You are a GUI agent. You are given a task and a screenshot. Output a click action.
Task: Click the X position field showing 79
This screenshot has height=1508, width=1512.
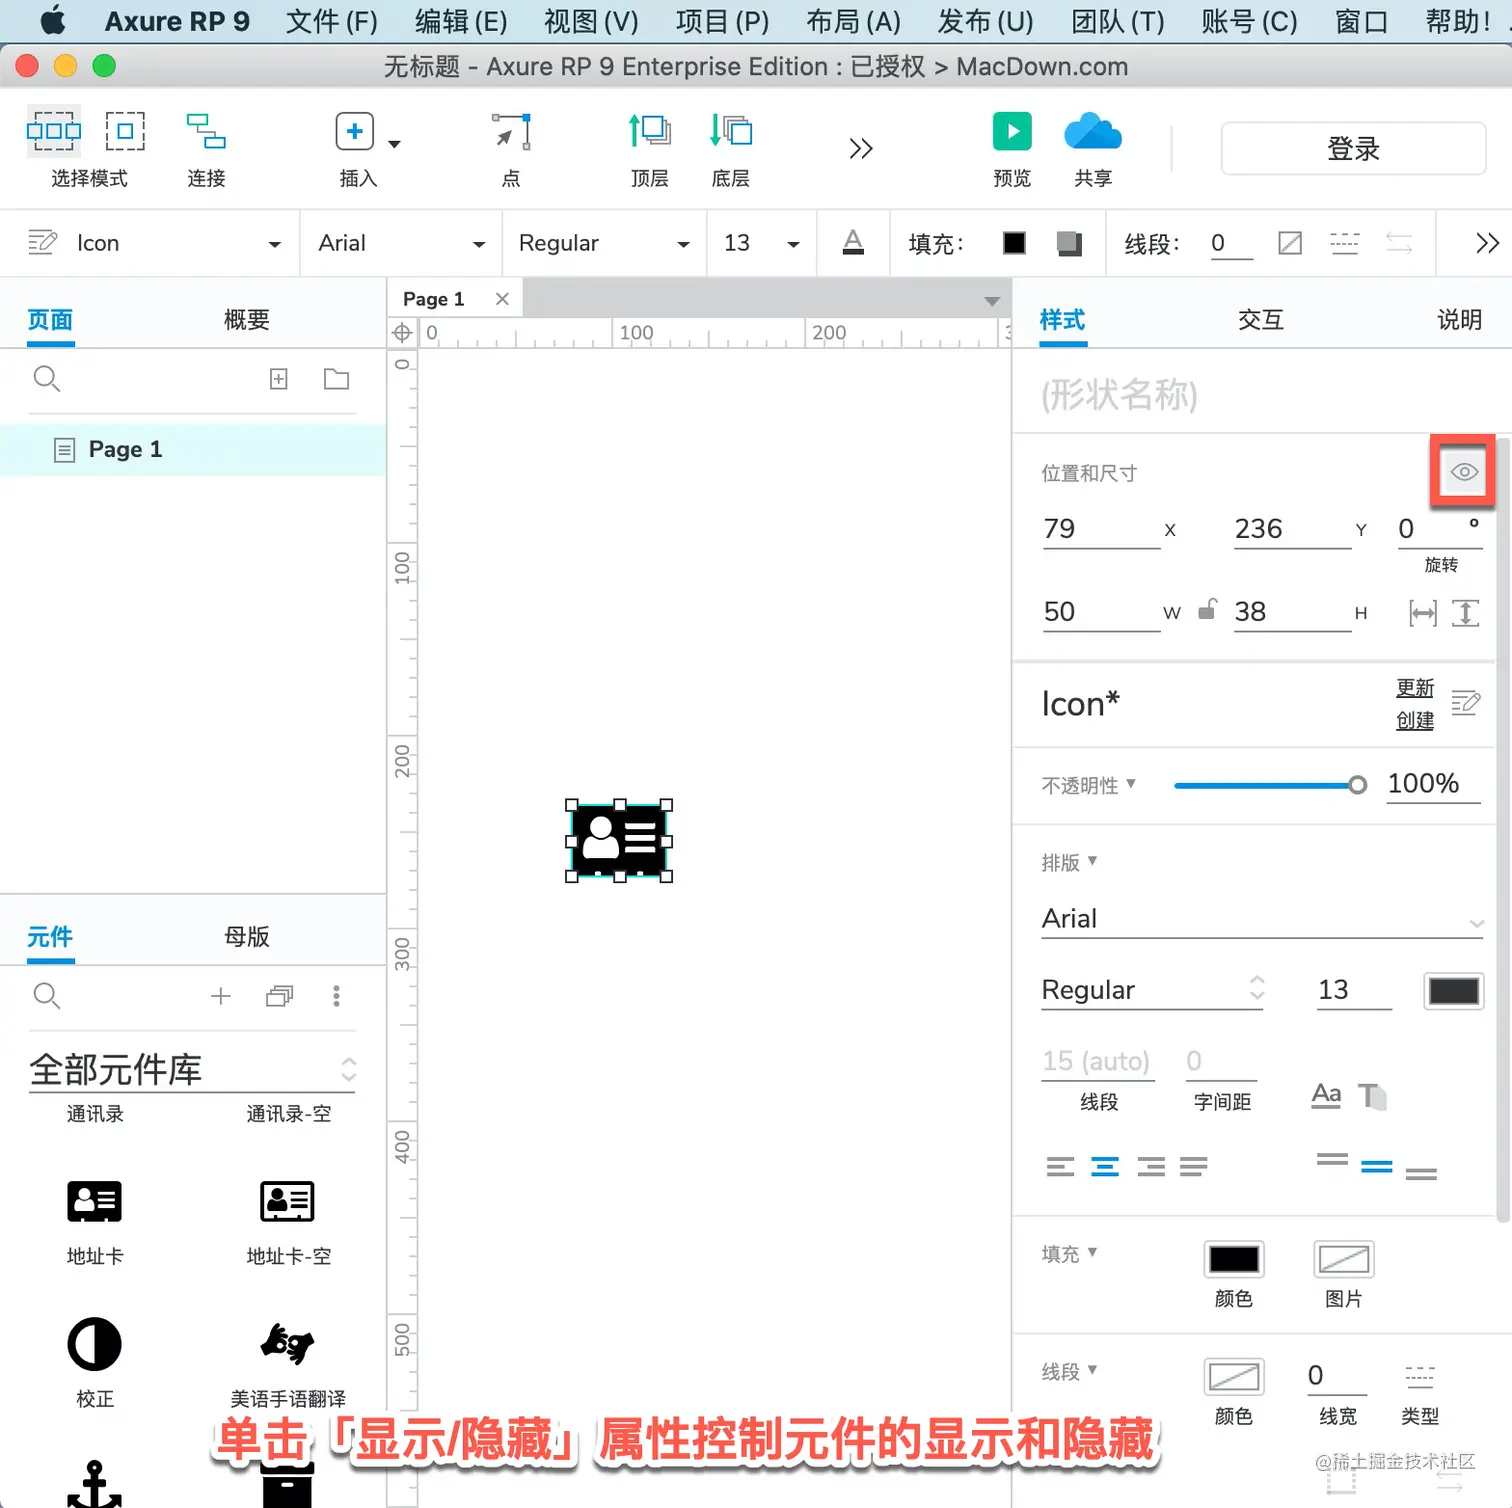tap(1101, 529)
